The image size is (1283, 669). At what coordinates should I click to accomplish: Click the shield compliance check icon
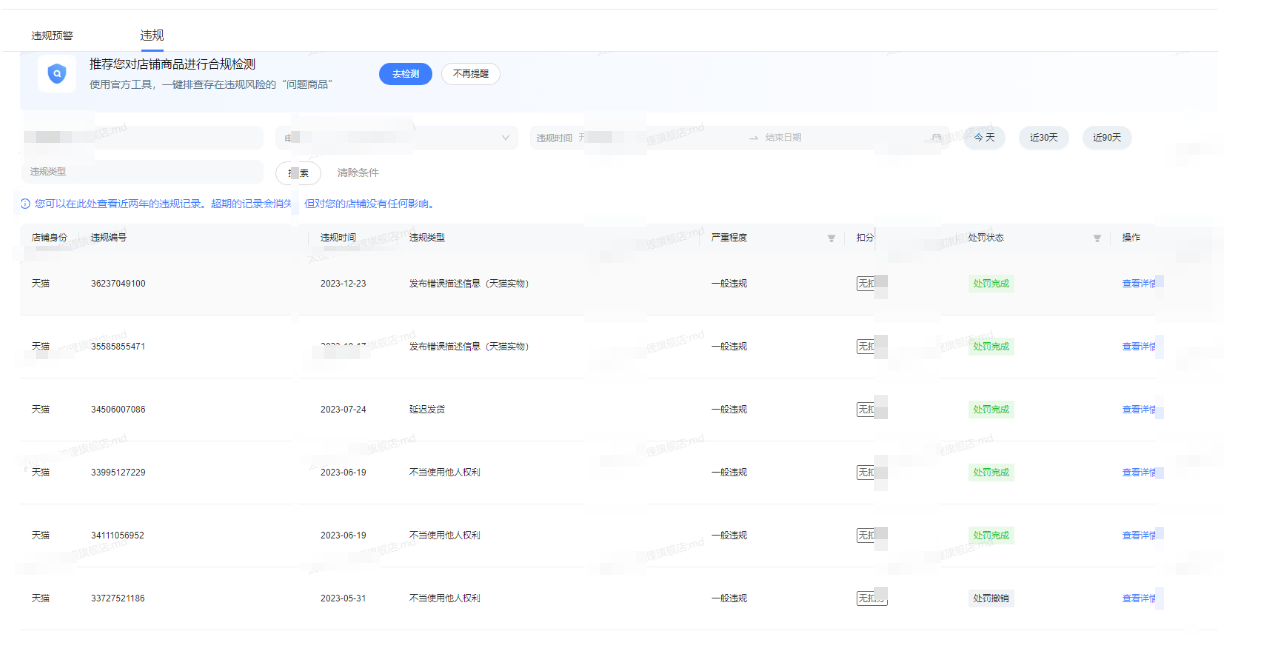point(57,74)
